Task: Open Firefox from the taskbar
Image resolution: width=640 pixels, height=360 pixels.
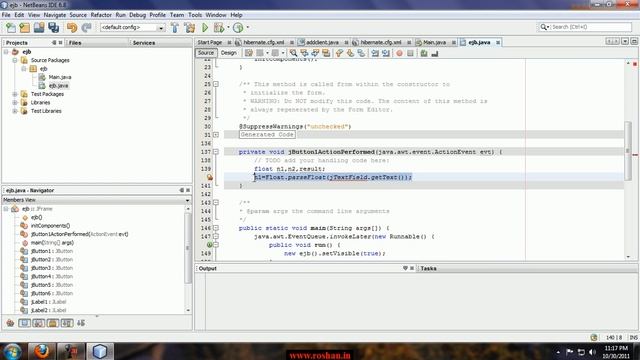Action: tap(41, 351)
